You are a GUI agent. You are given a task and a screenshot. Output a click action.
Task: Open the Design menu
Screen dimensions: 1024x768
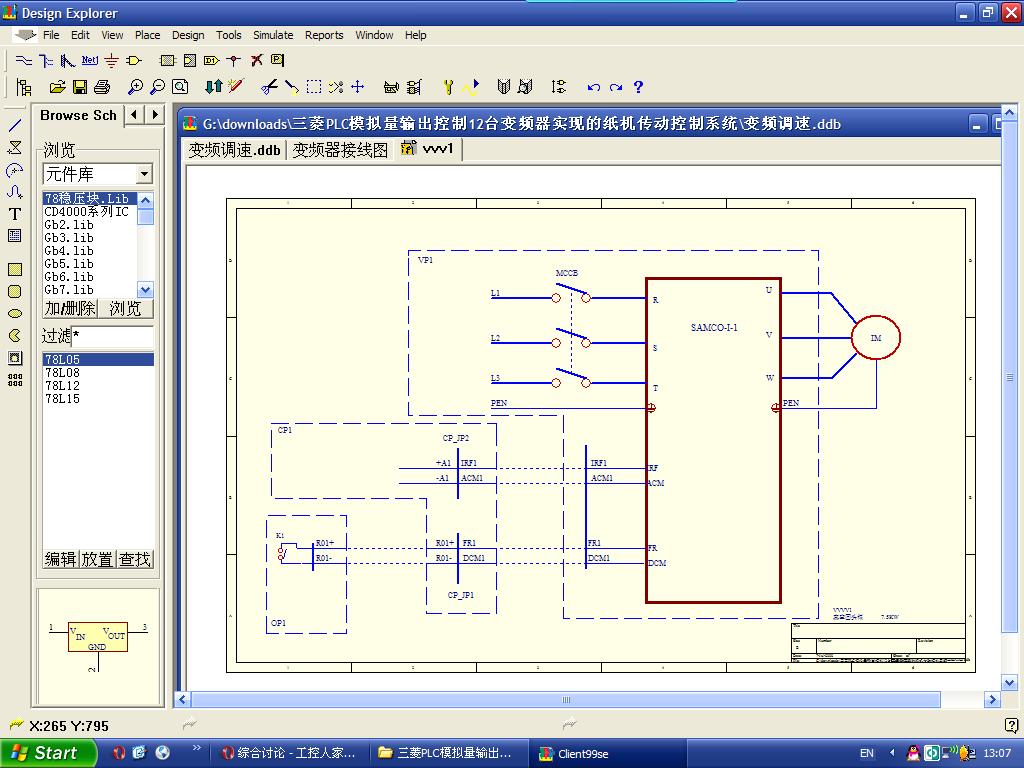pos(188,35)
